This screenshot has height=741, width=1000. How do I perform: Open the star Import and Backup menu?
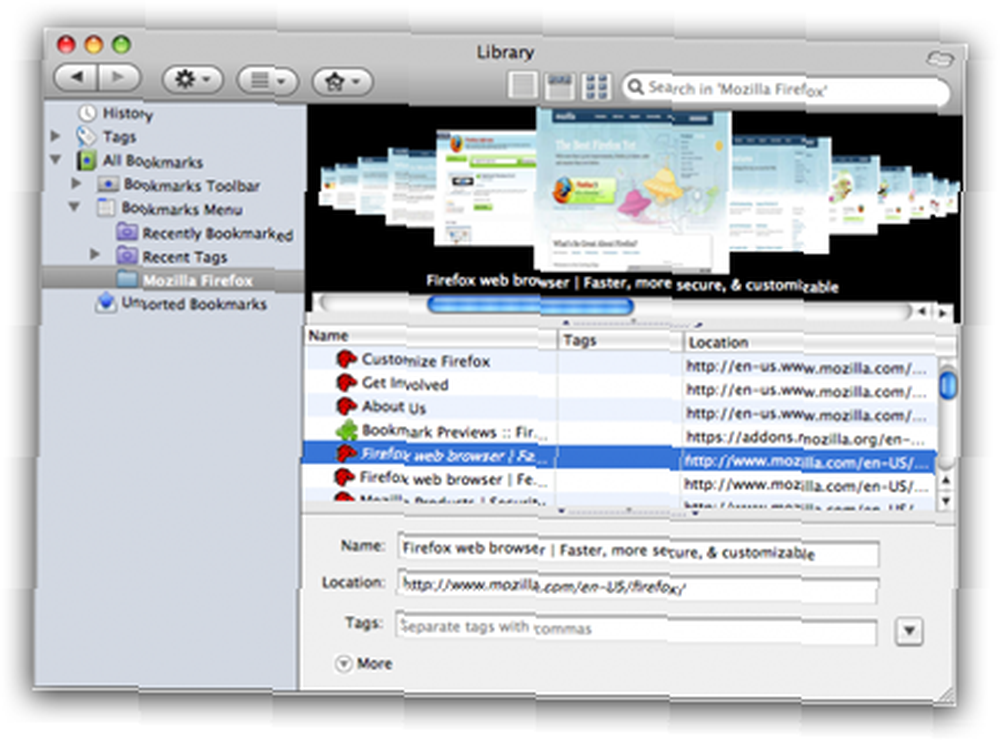[x=342, y=82]
